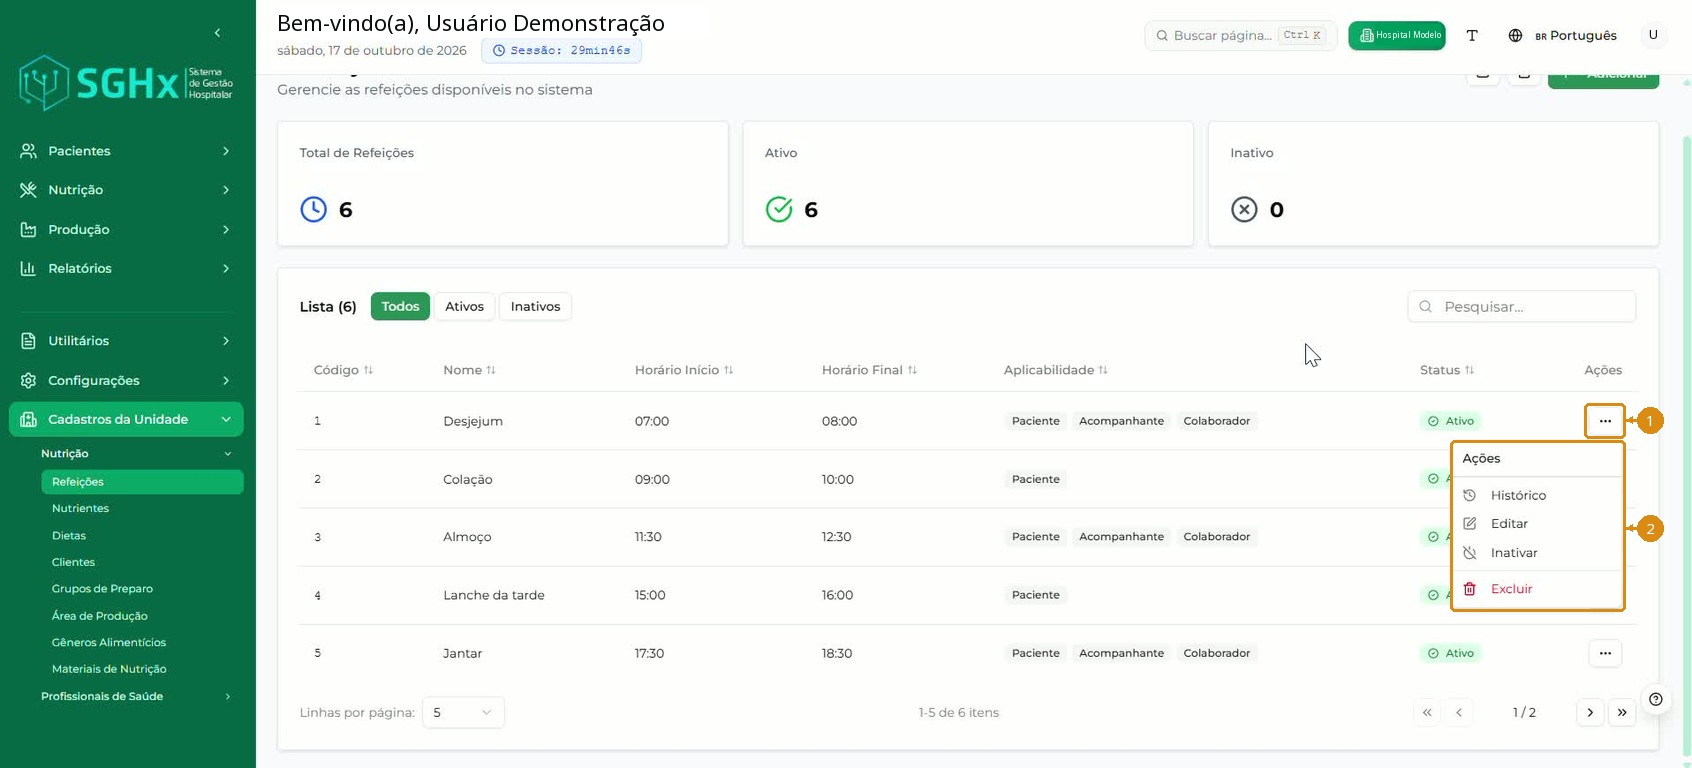Choose Inativar from the actions menu
The width and height of the screenshot is (1692, 768).
1537,553
